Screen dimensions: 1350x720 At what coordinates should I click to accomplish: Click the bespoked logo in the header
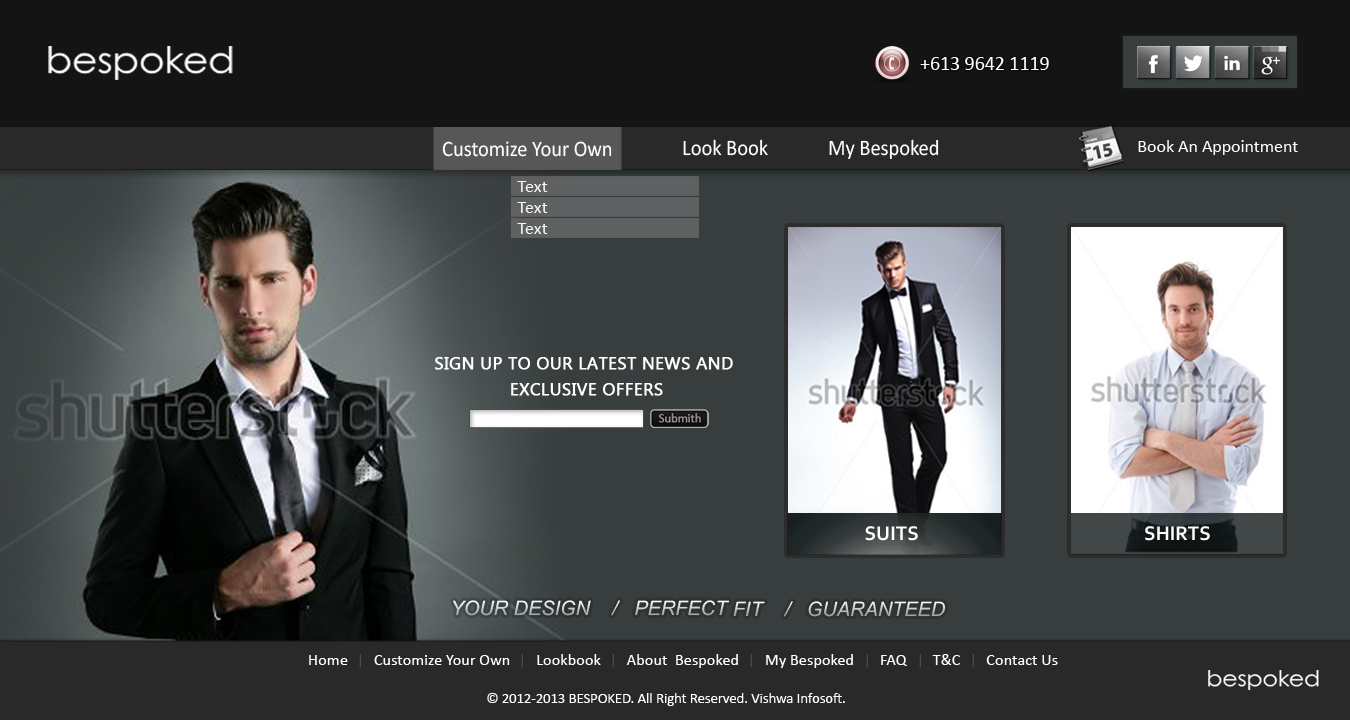(x=140, y=62)
